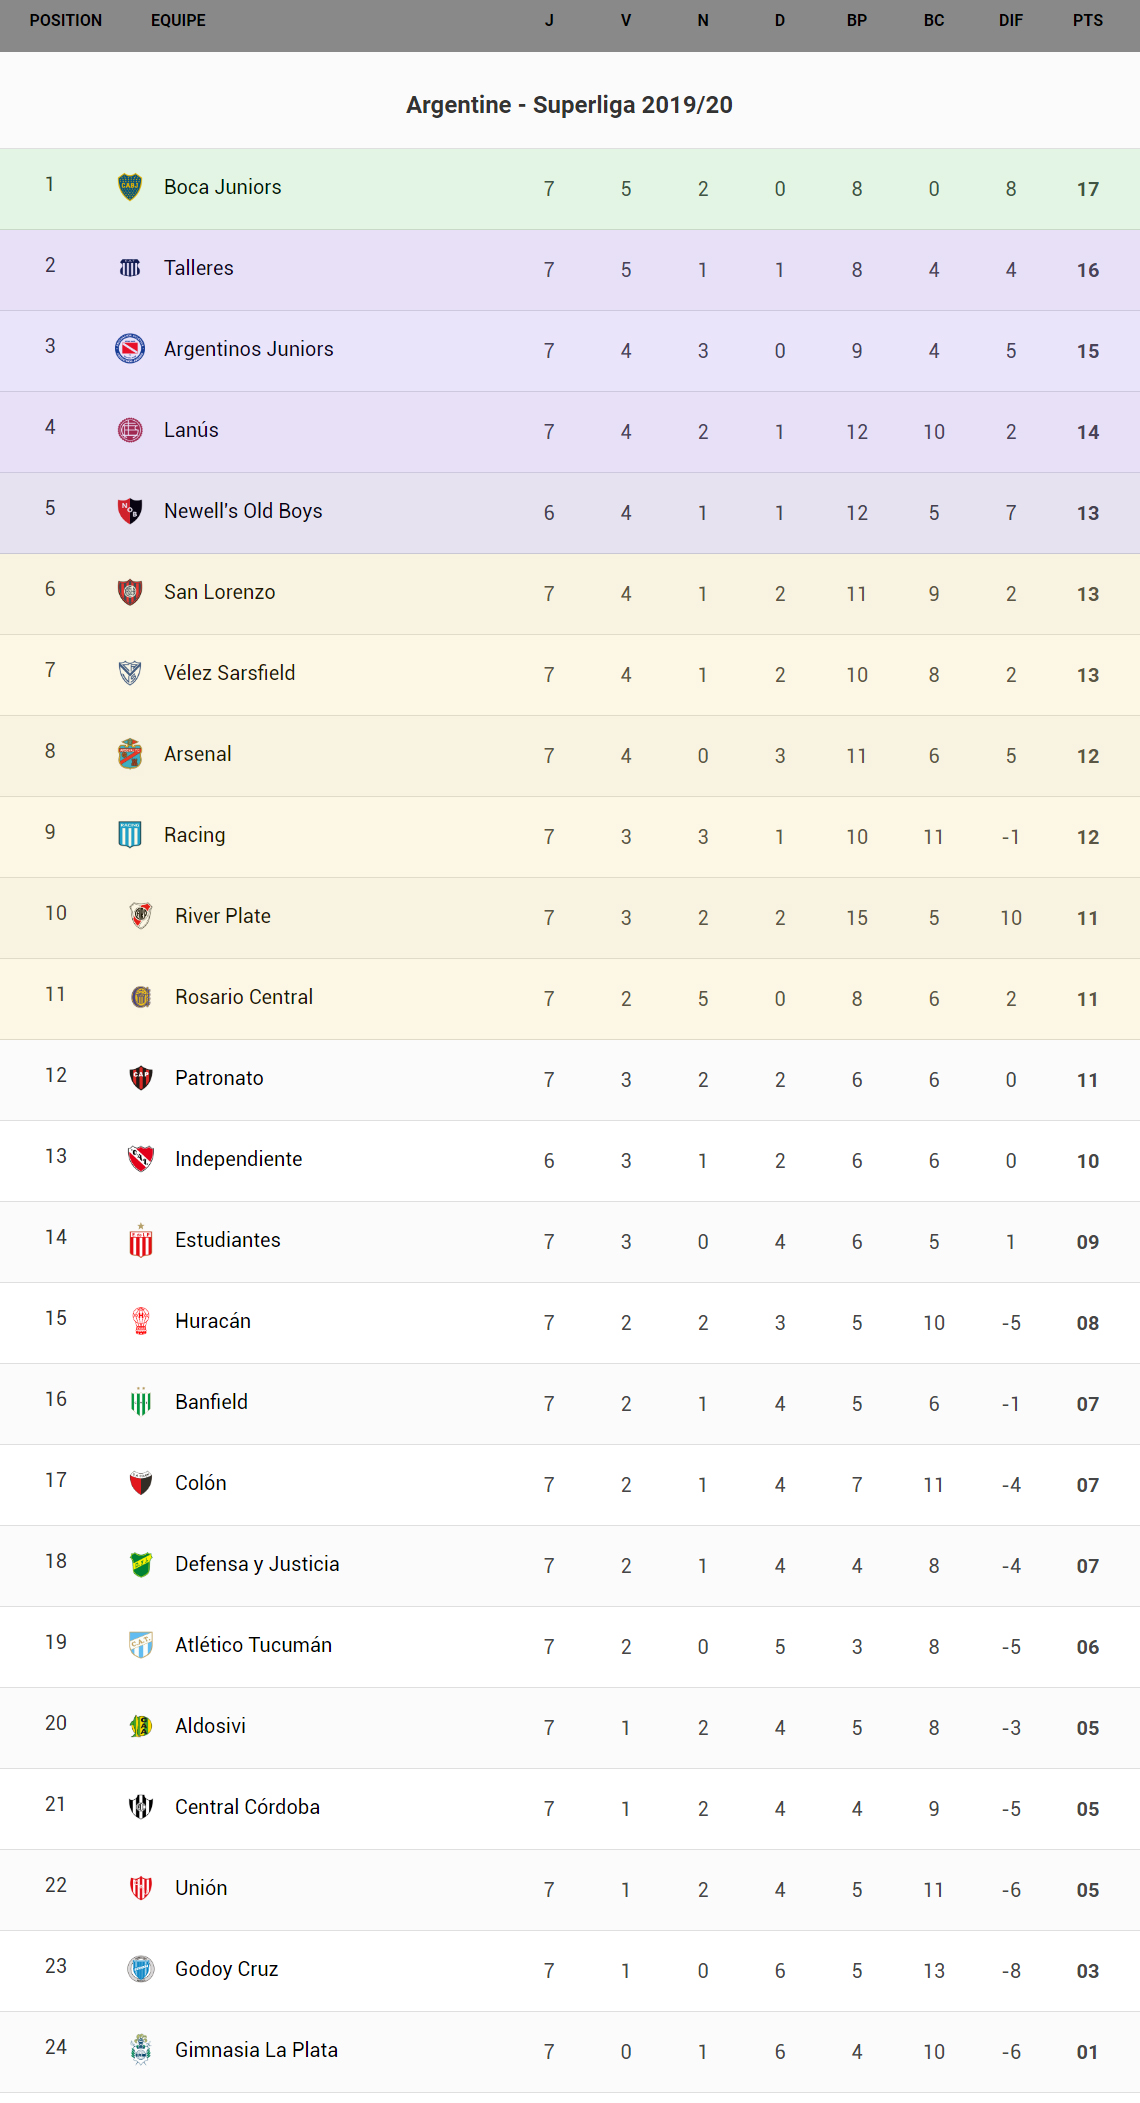The height and width of the screenshot is (2103, 1140).
Task: Click the Rosario Central team name
Action: point(243,997)
